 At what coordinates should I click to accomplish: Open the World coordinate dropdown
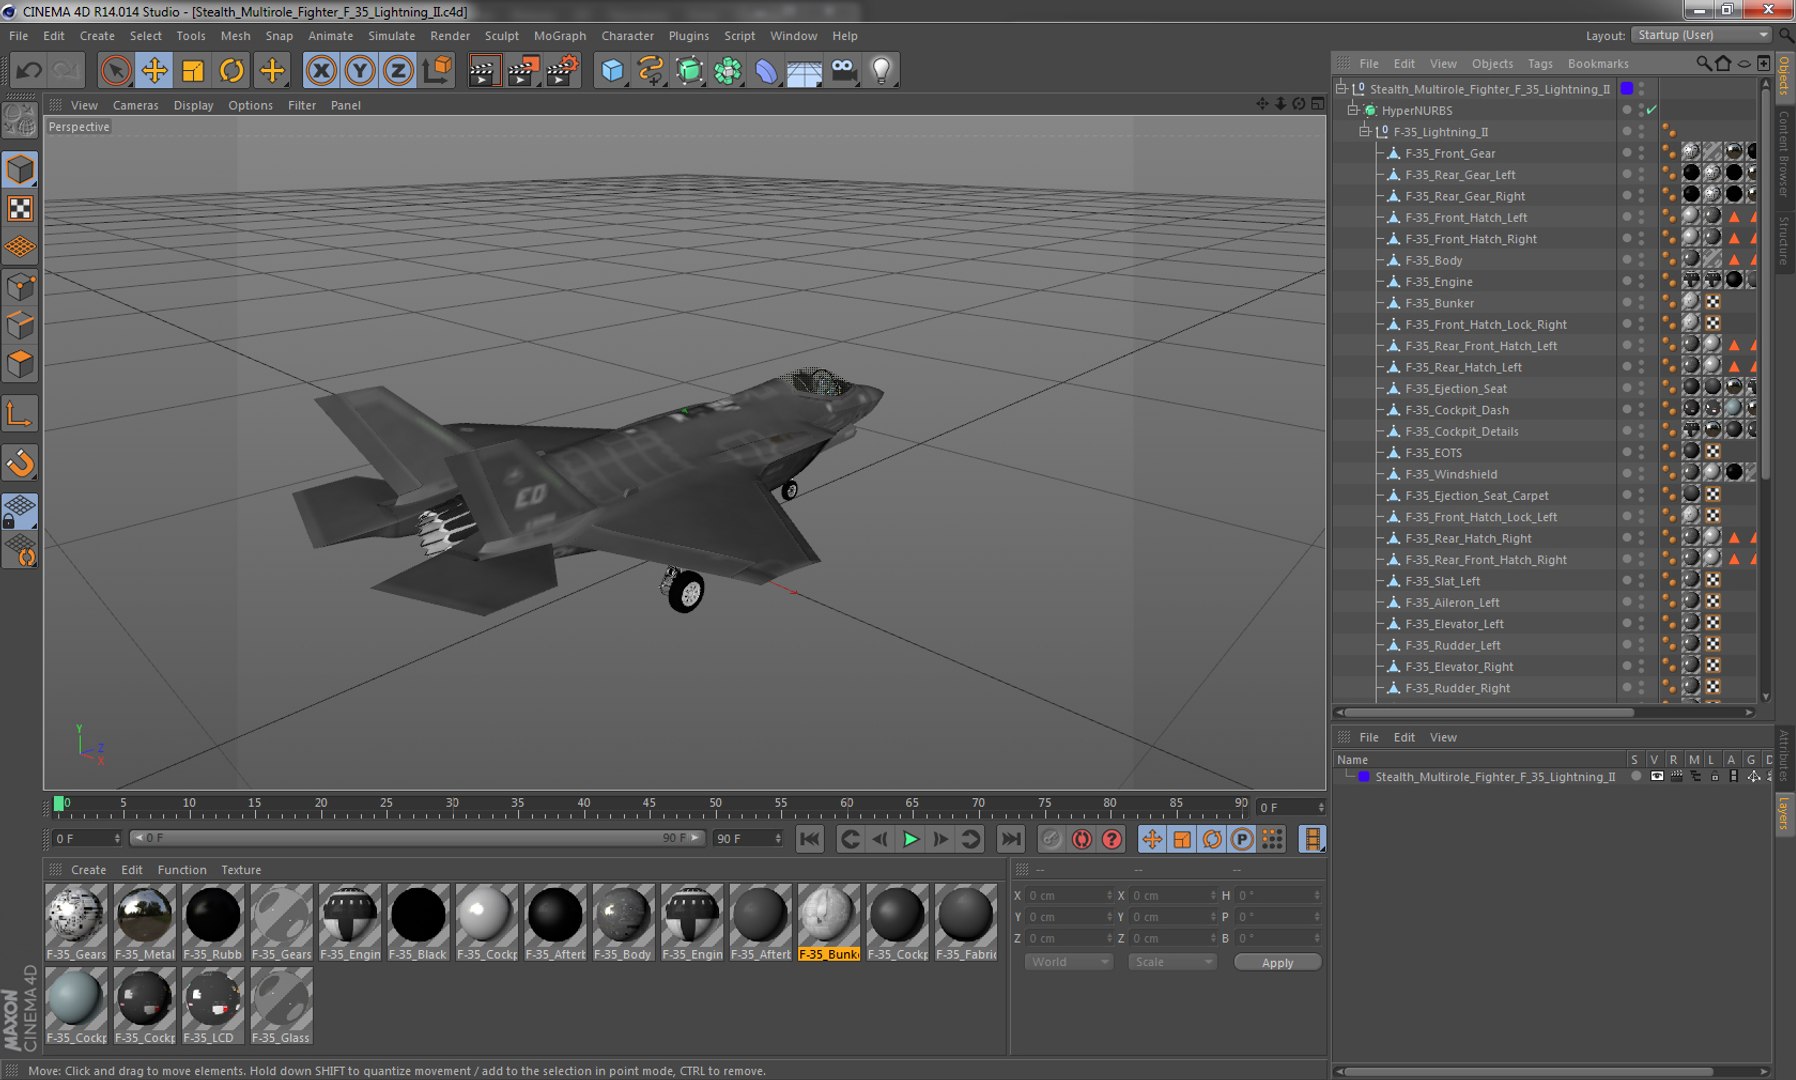point(1068,962)
